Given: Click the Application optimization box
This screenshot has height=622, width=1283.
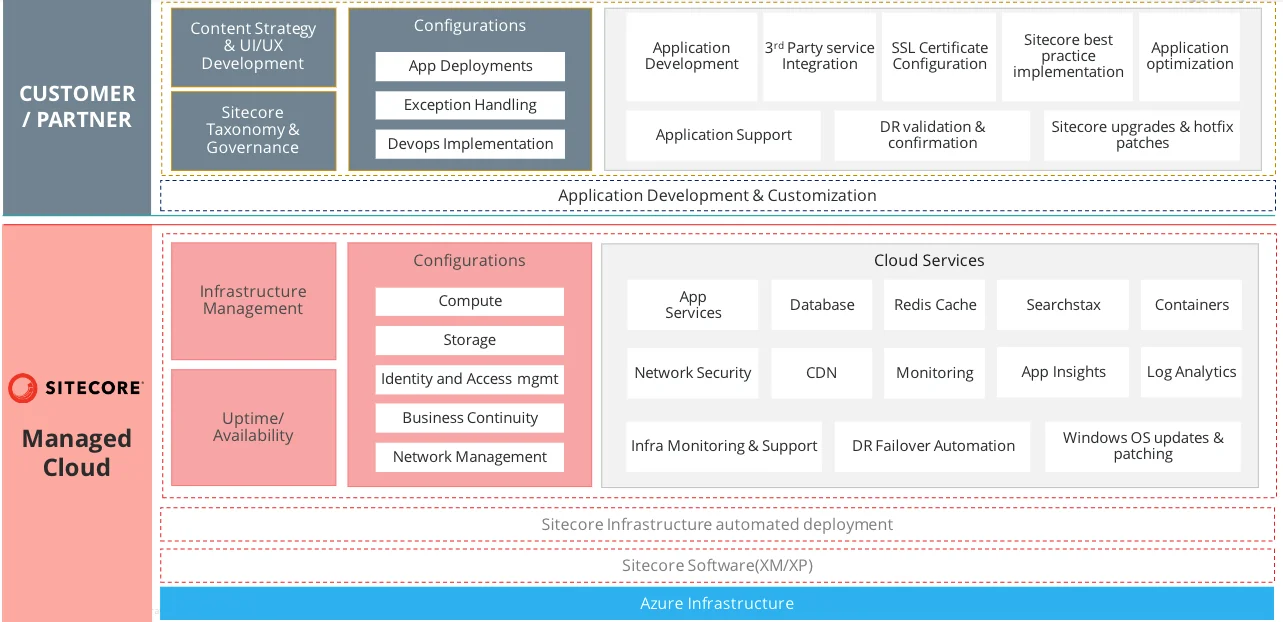Looking at the screenshot, I should pos(1190,56).
